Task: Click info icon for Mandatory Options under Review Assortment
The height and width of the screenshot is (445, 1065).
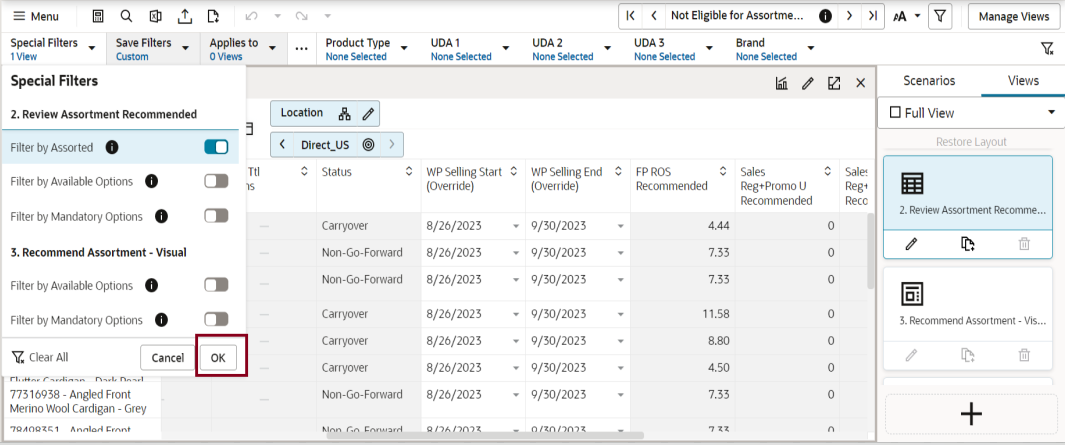Action: pyautogui.click(x=161, y=216)
